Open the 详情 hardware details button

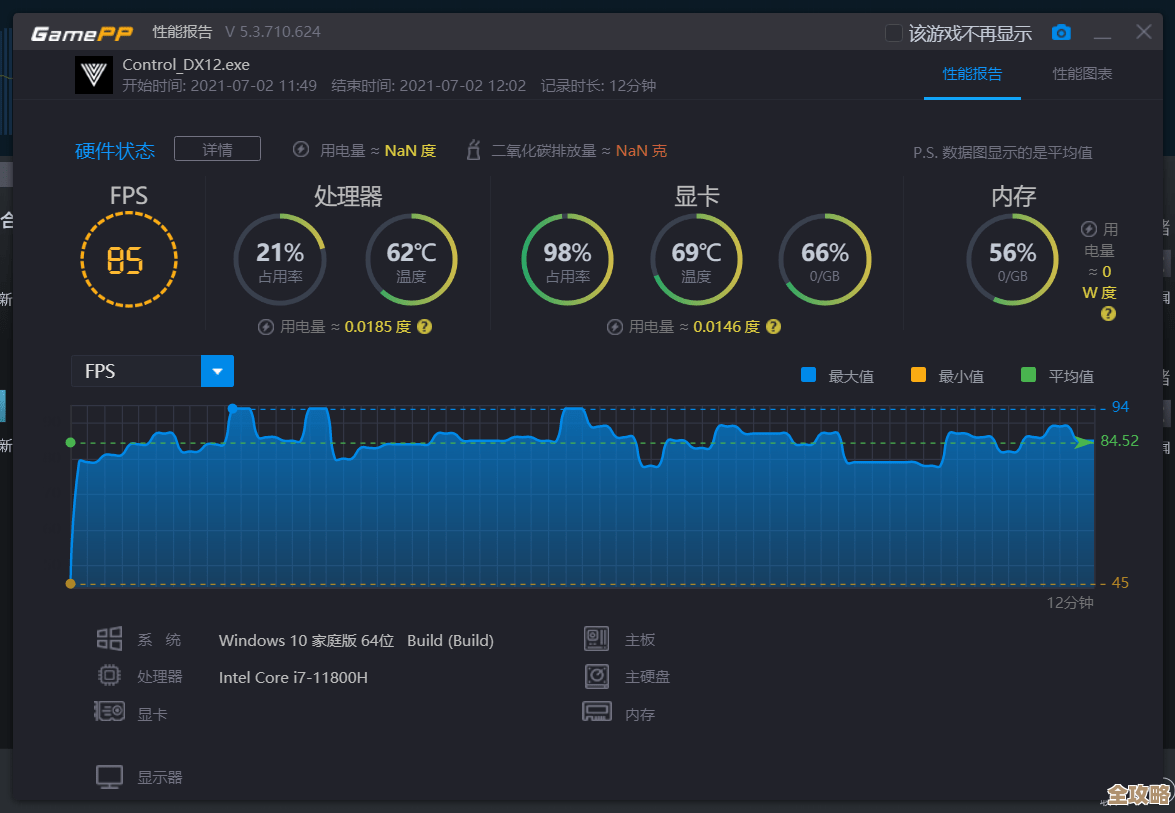[x=217, y=148]
